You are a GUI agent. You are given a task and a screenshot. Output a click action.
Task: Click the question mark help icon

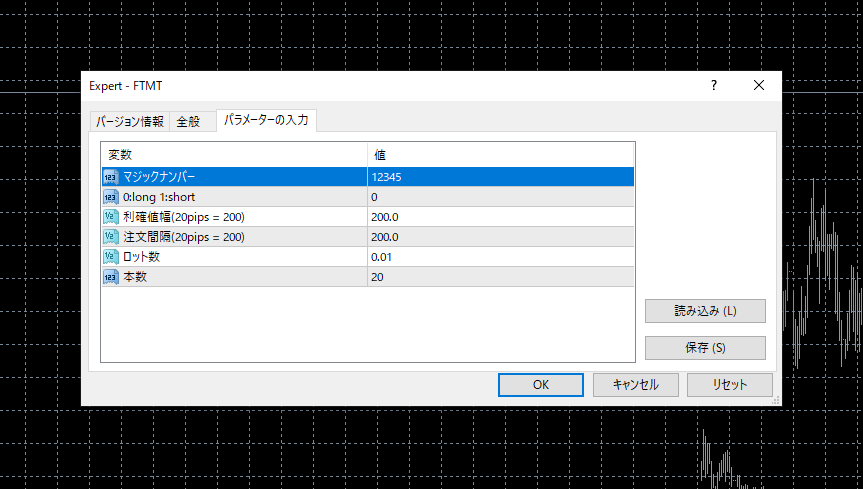[x=713, y=86]
